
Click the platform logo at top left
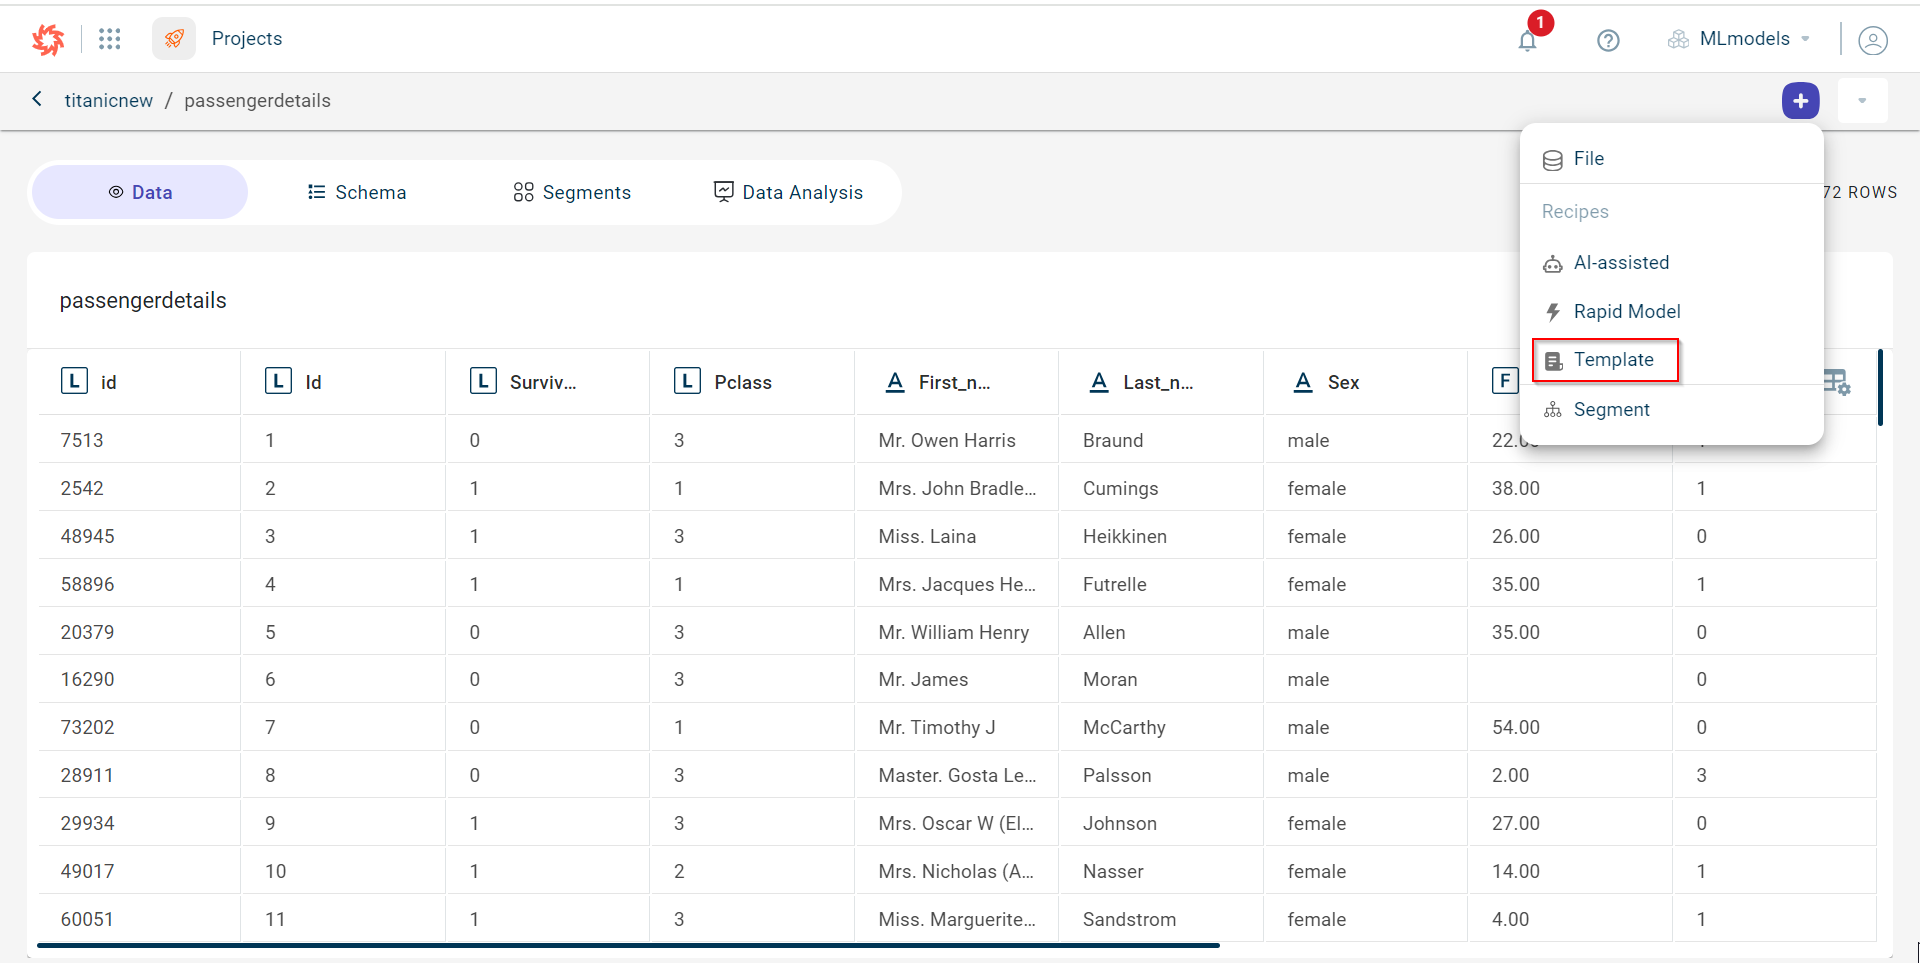48,39
